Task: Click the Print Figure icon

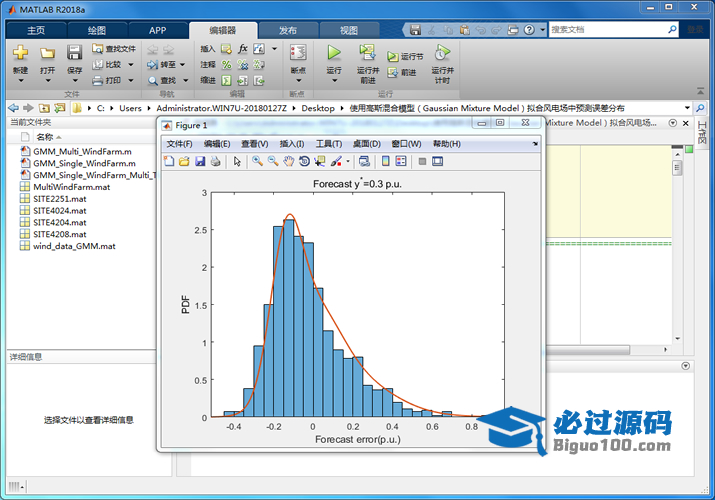Action: pos(216,161)
